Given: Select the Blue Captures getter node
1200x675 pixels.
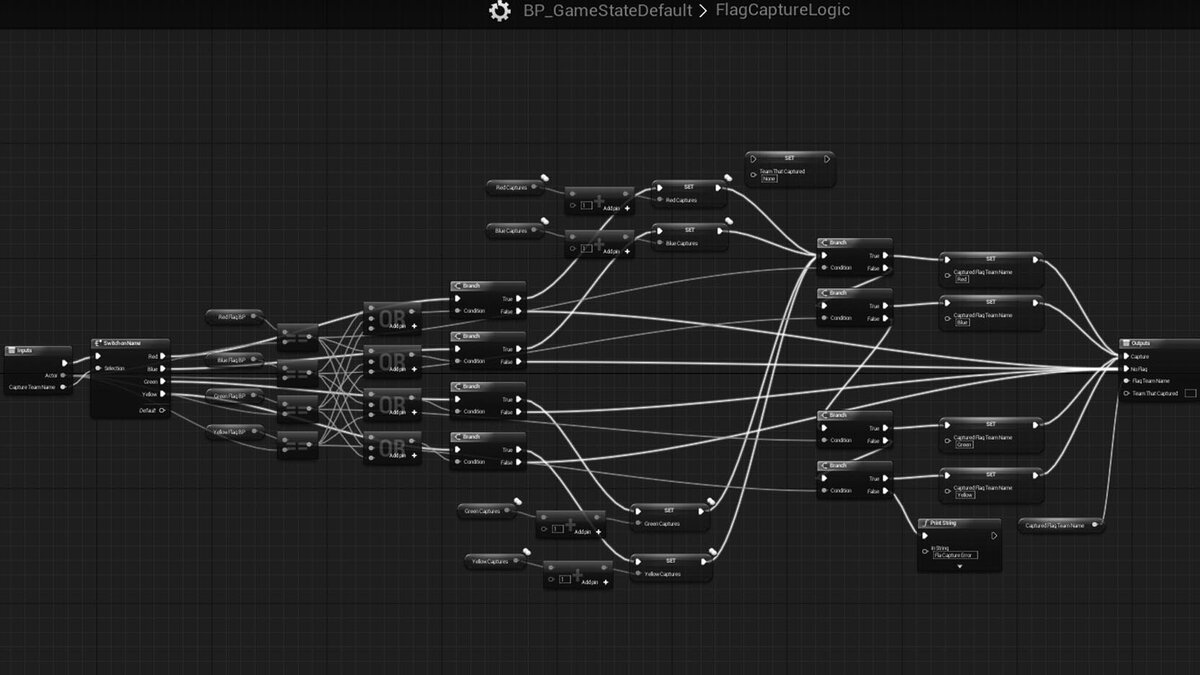Looking at the screenshot, I should (x=514, y=230).
